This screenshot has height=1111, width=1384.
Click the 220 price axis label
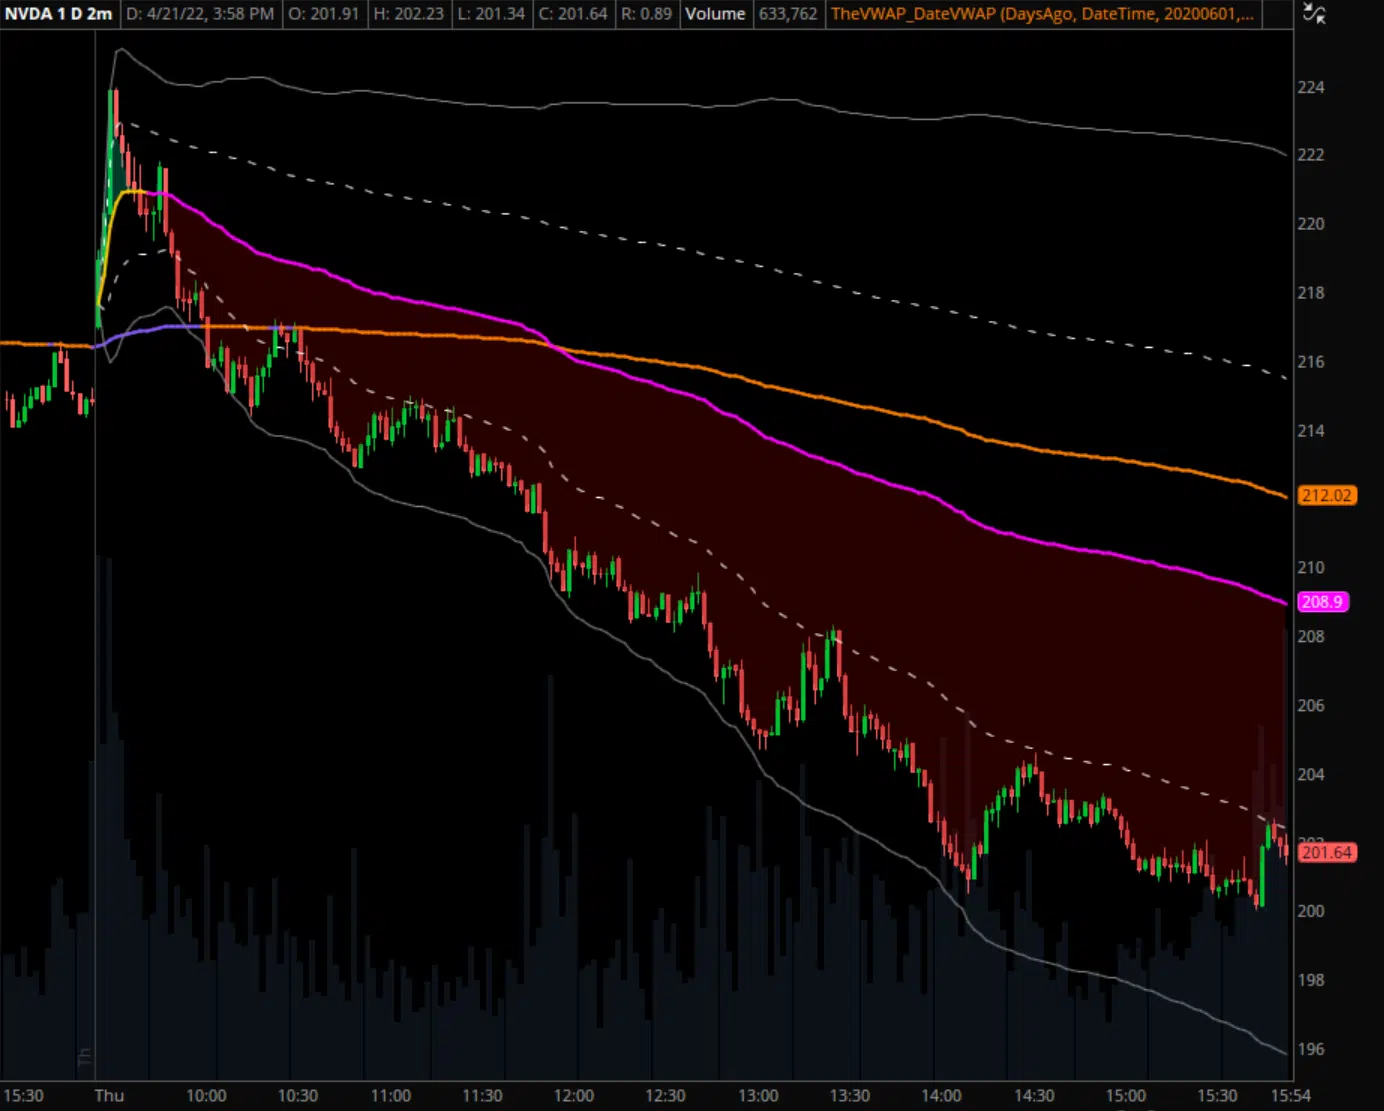click(x=1310, y=223)
